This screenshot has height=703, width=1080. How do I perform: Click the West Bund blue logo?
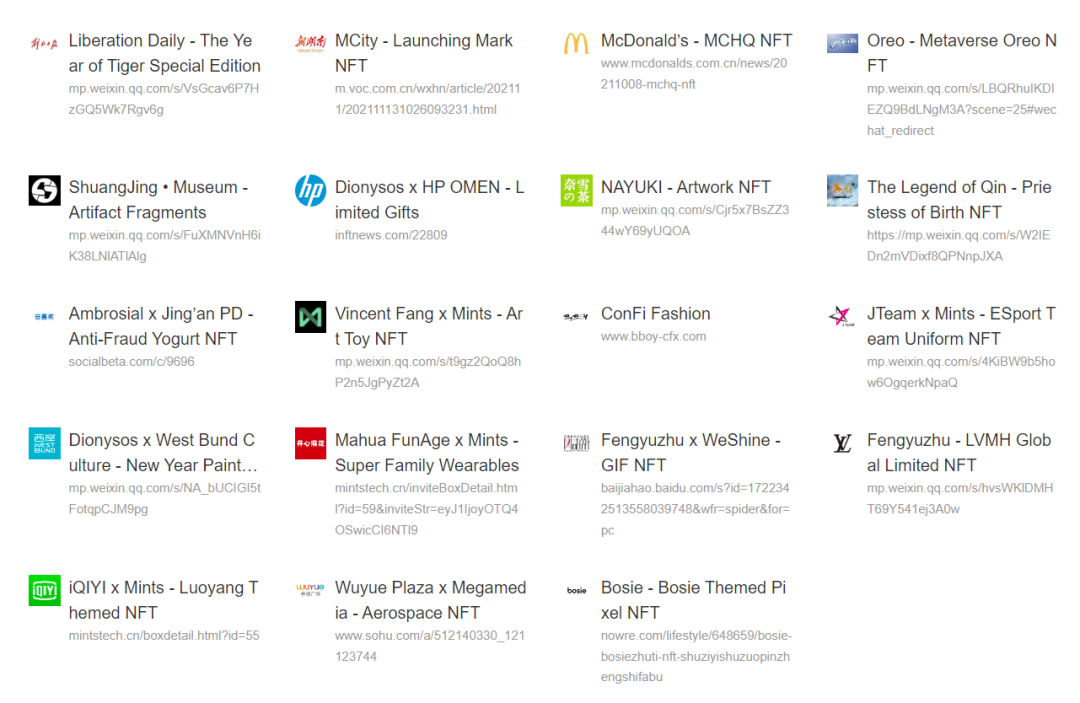pyautogui.click(x=44, y=443)
